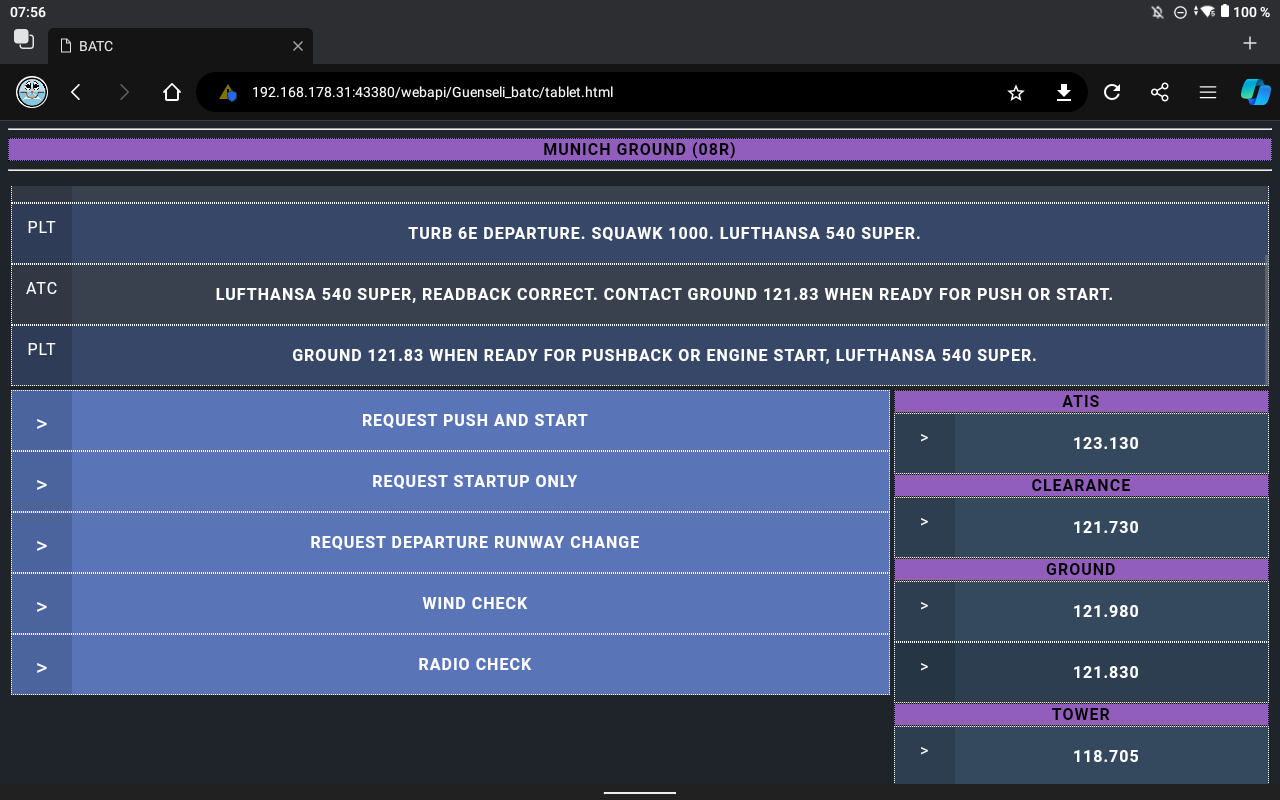Click the ATC label in message log
Screen dimensions: 1280x800
coord(42,289)
